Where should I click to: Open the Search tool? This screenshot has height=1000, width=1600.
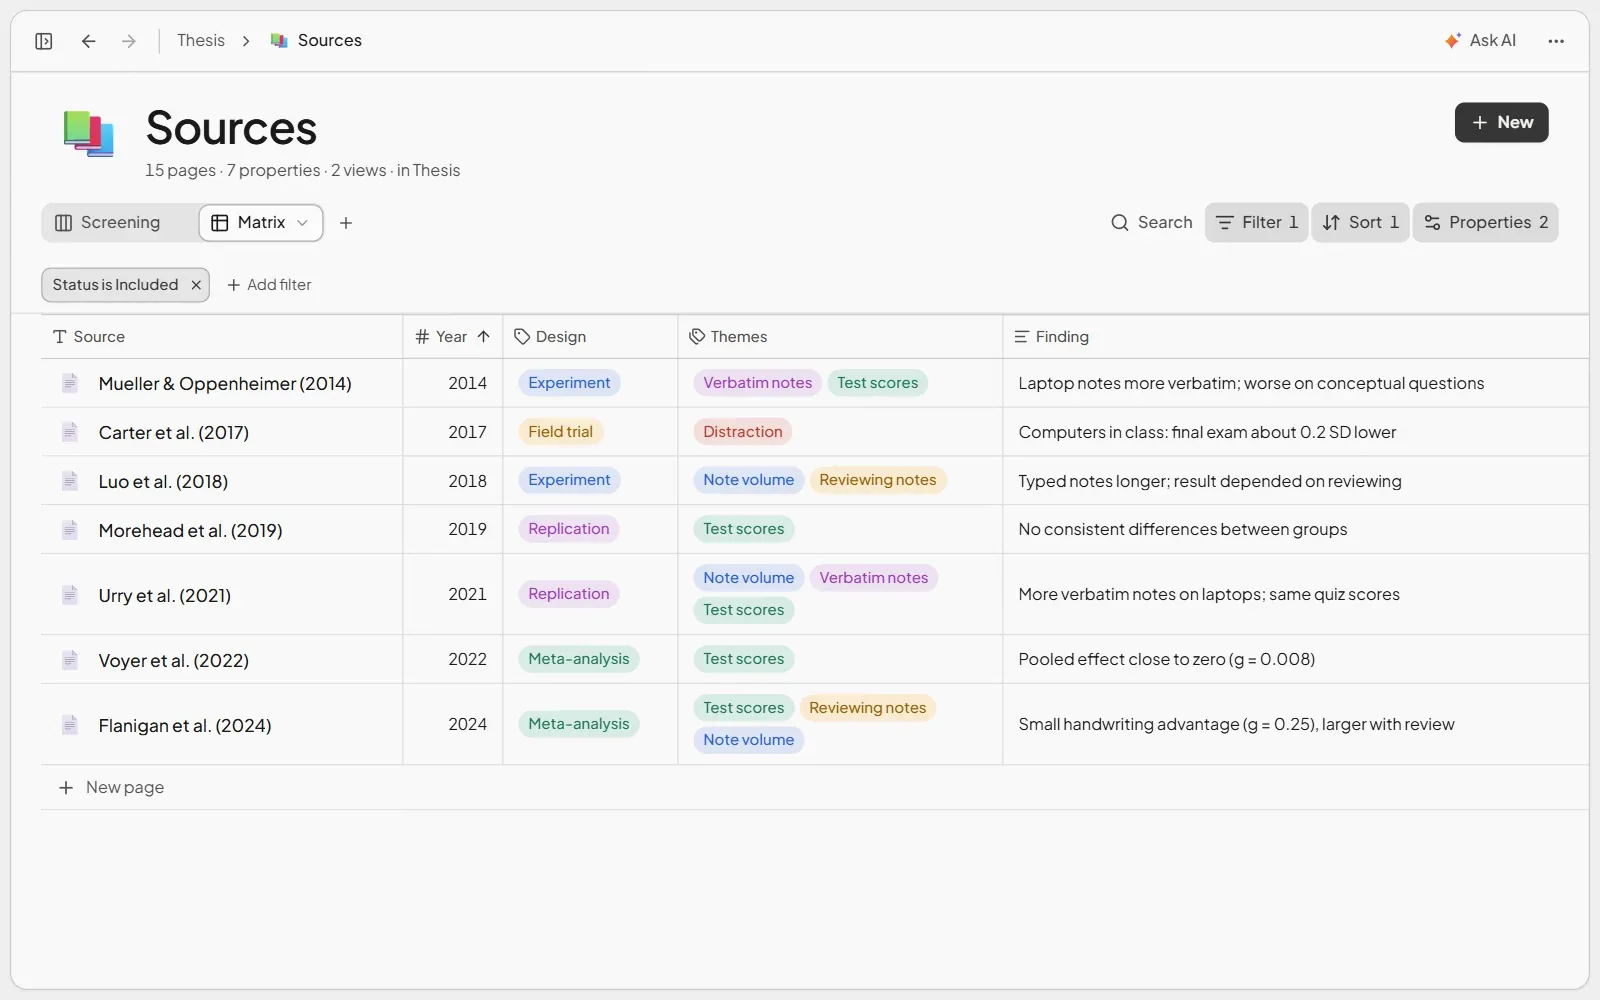coord(1152,223)
